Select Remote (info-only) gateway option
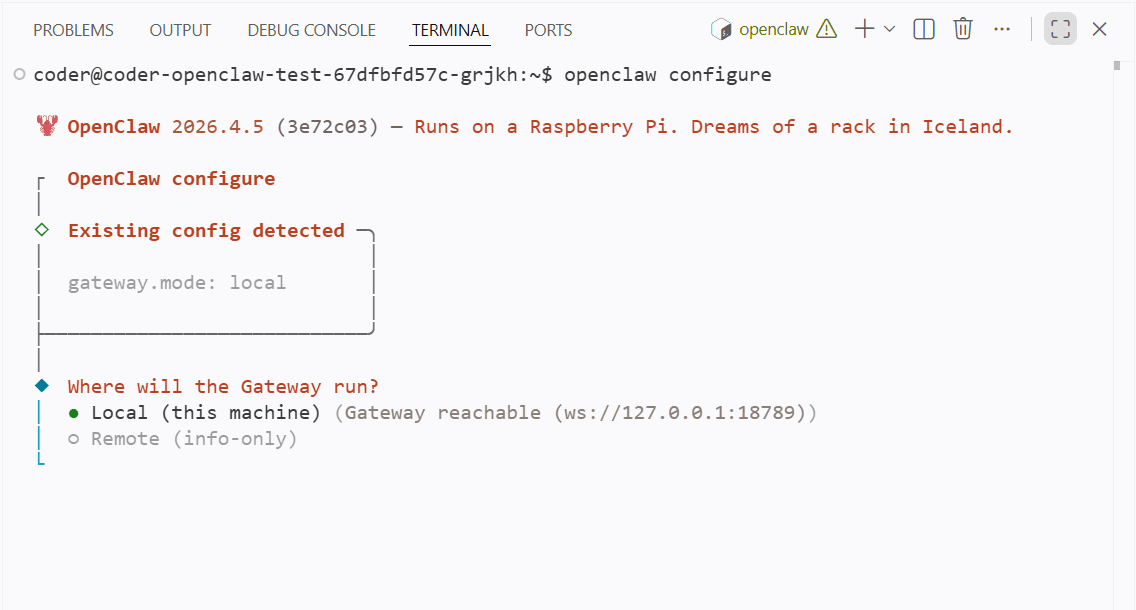Viewport: 1136px width, 610px height. pyautogui.click(x=183, y=439)
